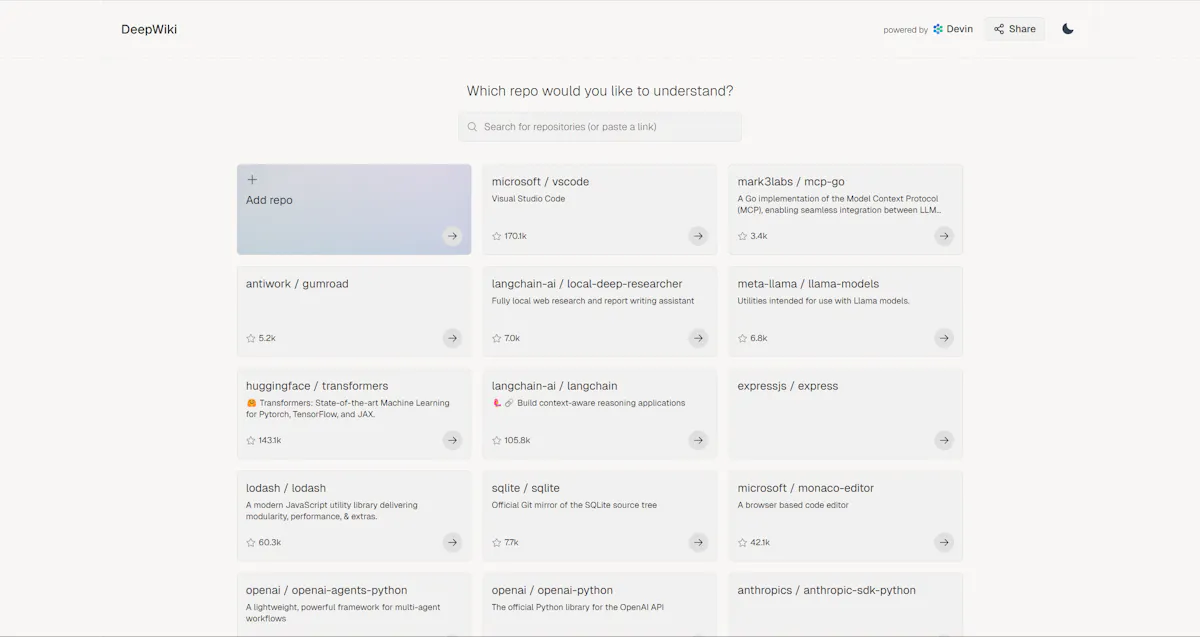Open arrow on microsoft / vscode card
The height and width of the screenshot is (637, 1200).
(x=698, y=236)
